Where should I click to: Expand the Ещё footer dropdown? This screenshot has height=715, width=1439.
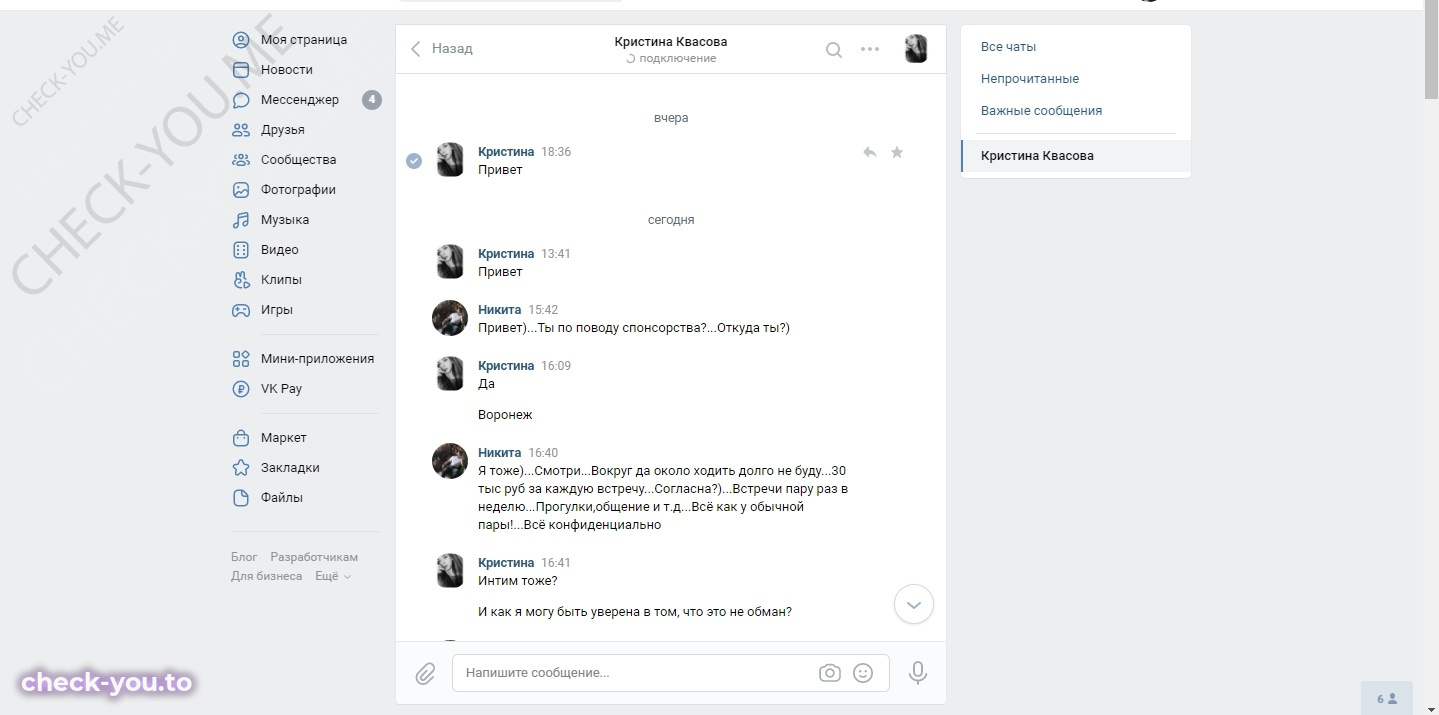point(333,576)
